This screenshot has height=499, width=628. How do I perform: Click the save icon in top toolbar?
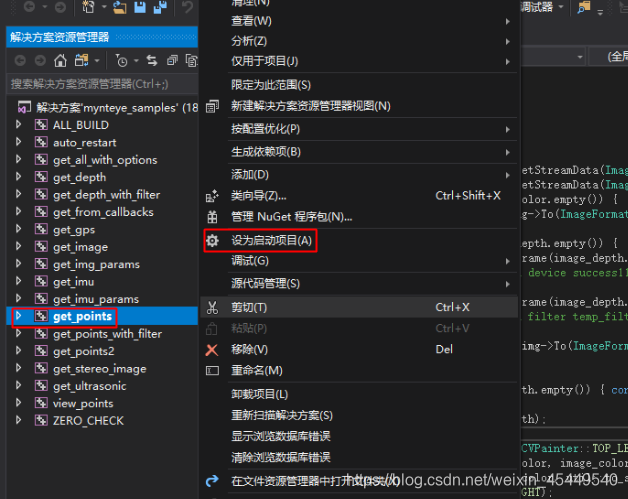coord(140,7)
